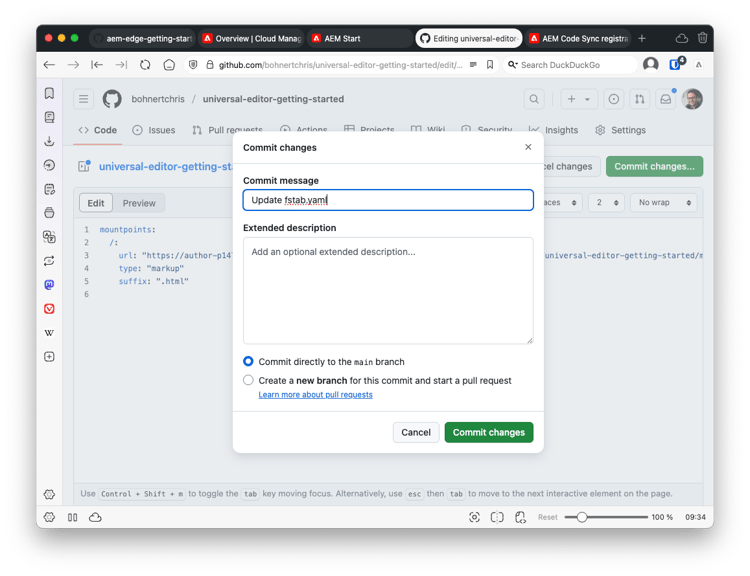This screenshot has height=576, width=750.
Task: Open the downloads panel in the sidebar
Action: tap(49, 141)
